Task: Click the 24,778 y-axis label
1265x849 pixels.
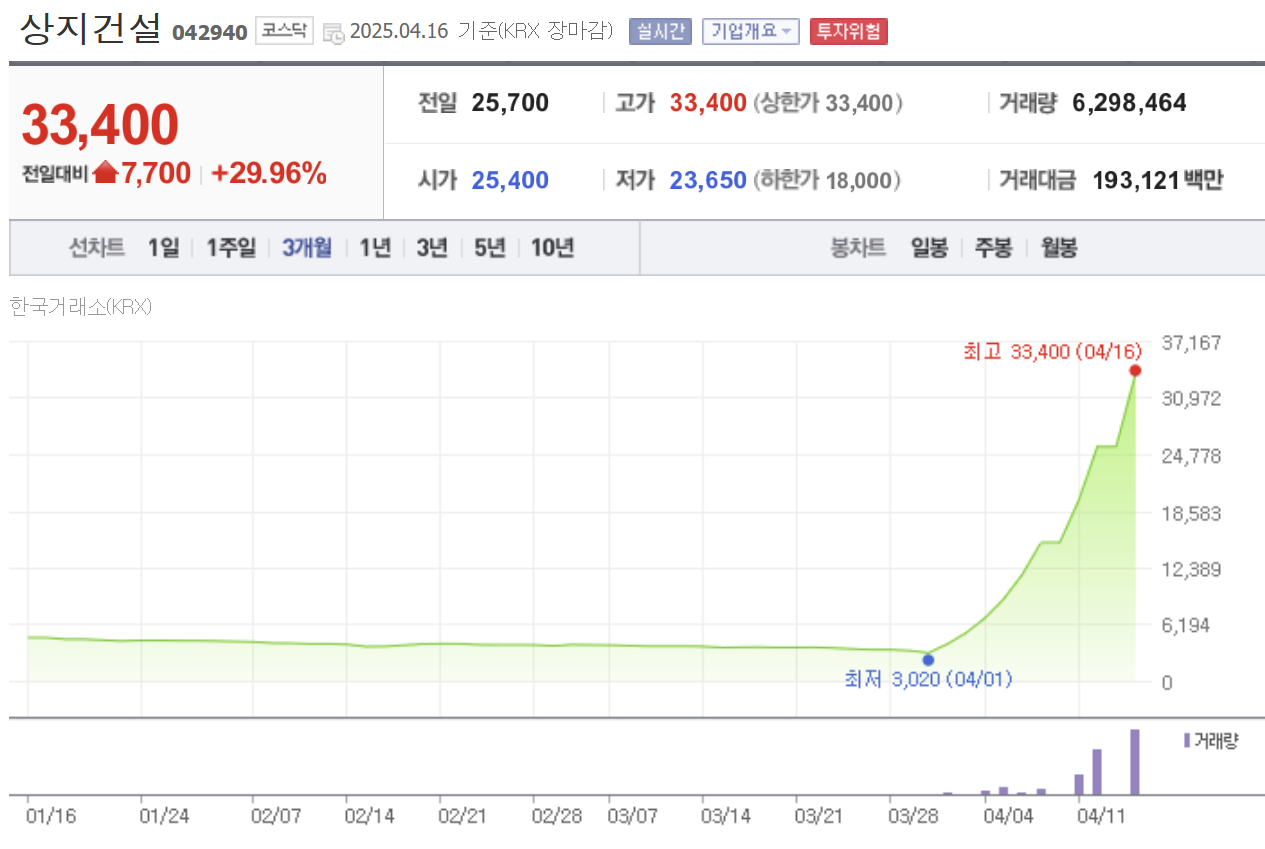Action: 1190,456
